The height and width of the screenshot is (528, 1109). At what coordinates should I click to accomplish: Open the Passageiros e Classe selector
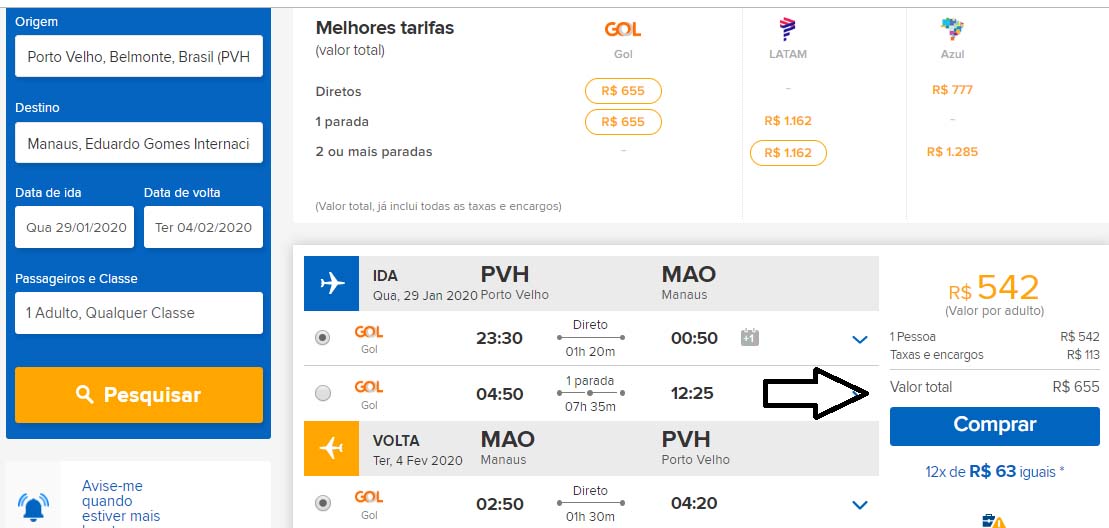click(139, 313)
